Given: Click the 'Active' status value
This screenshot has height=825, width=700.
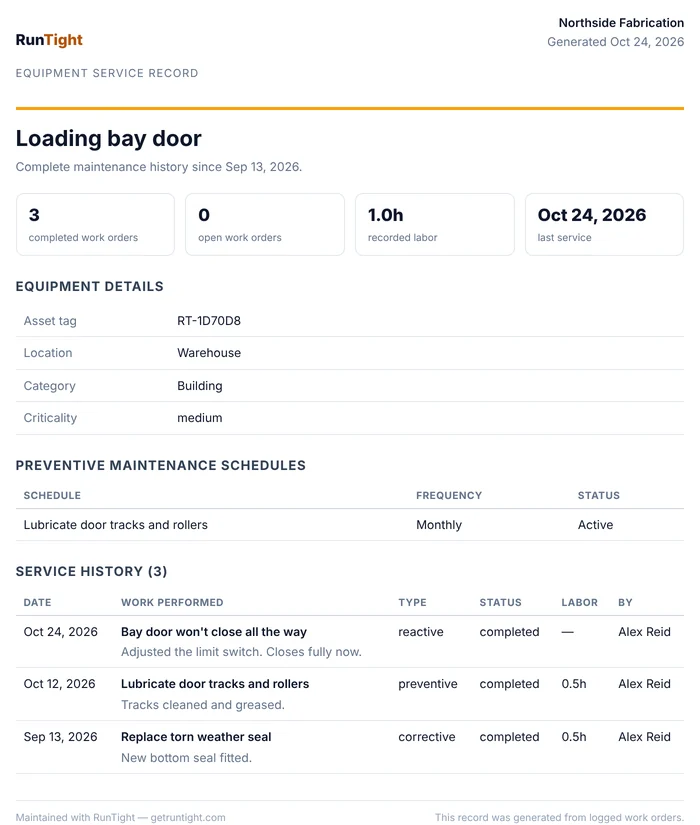Looking at the screenshot, I should 595,525.
